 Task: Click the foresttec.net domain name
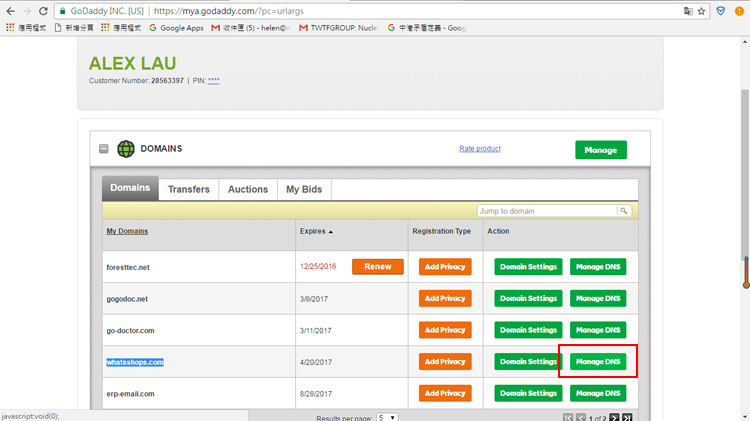[128, 267]
